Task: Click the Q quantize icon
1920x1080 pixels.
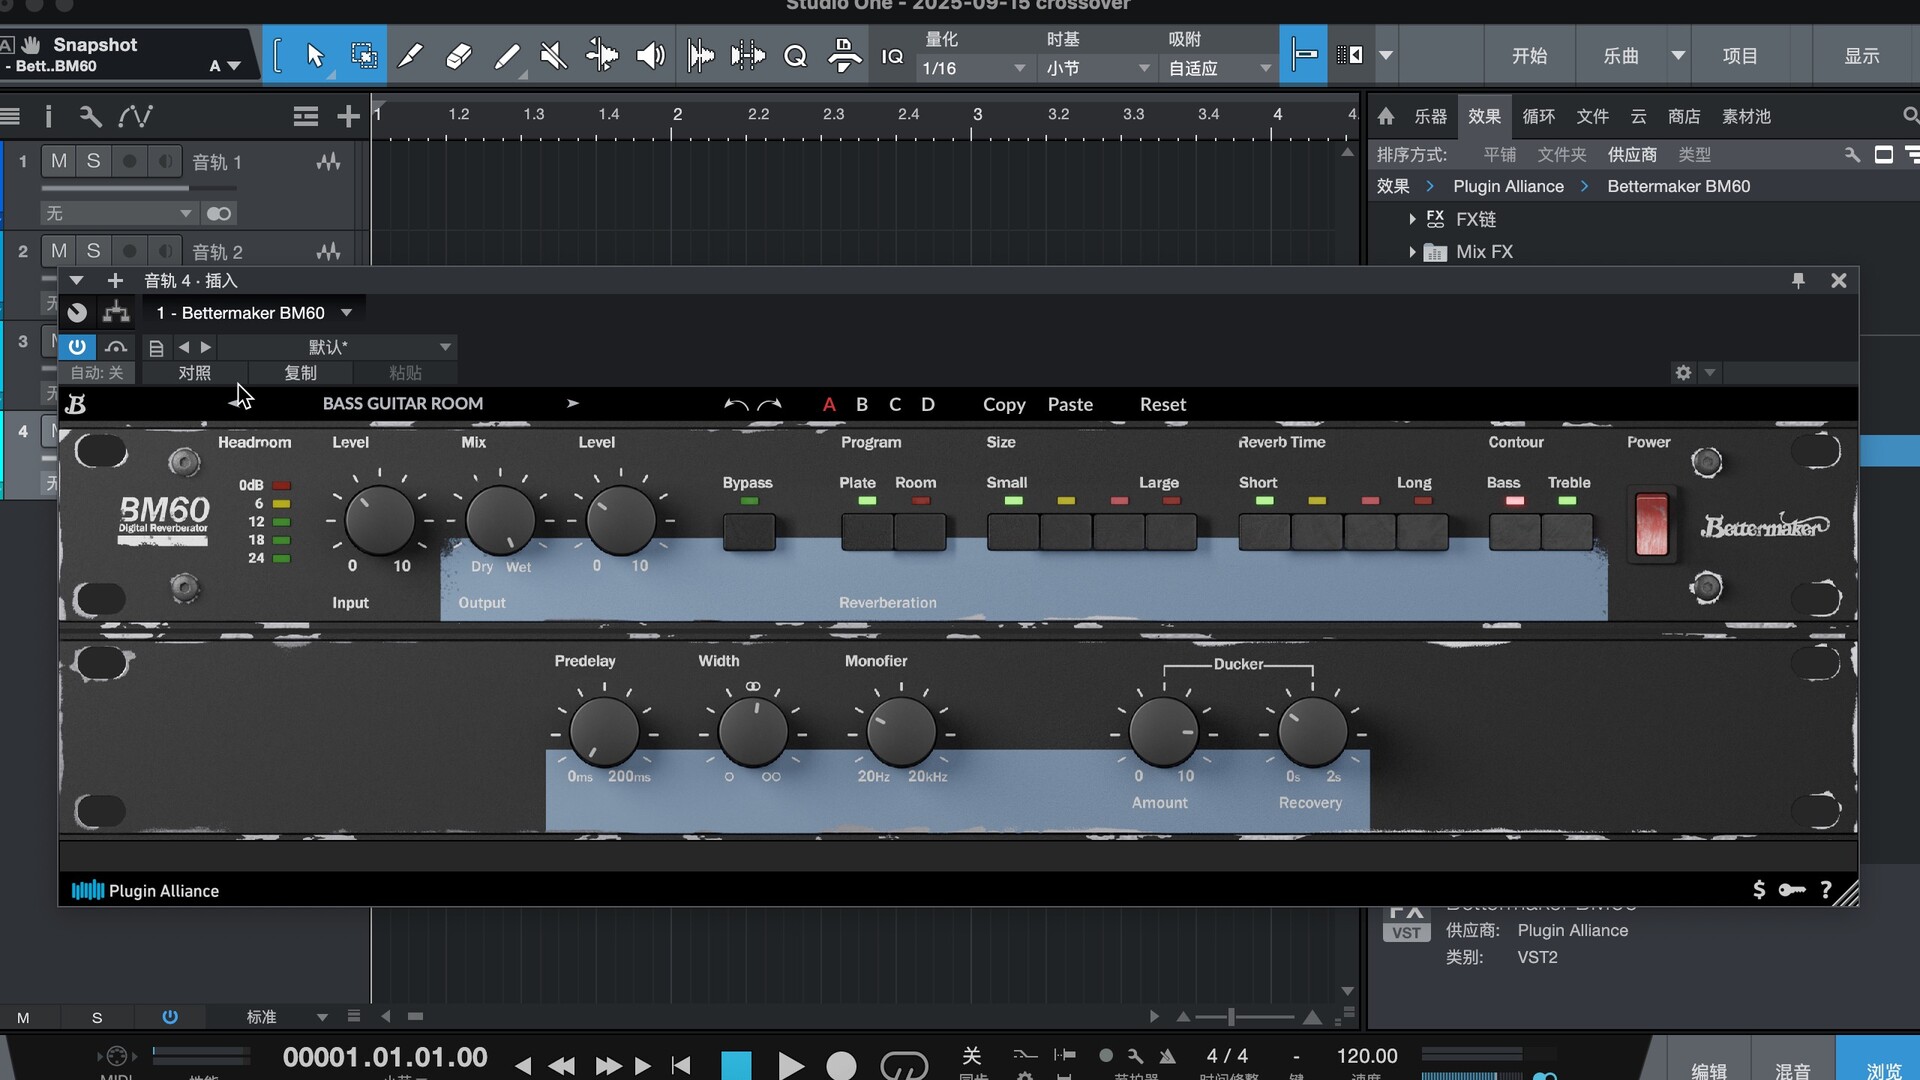Action: [x=795, y=56]
